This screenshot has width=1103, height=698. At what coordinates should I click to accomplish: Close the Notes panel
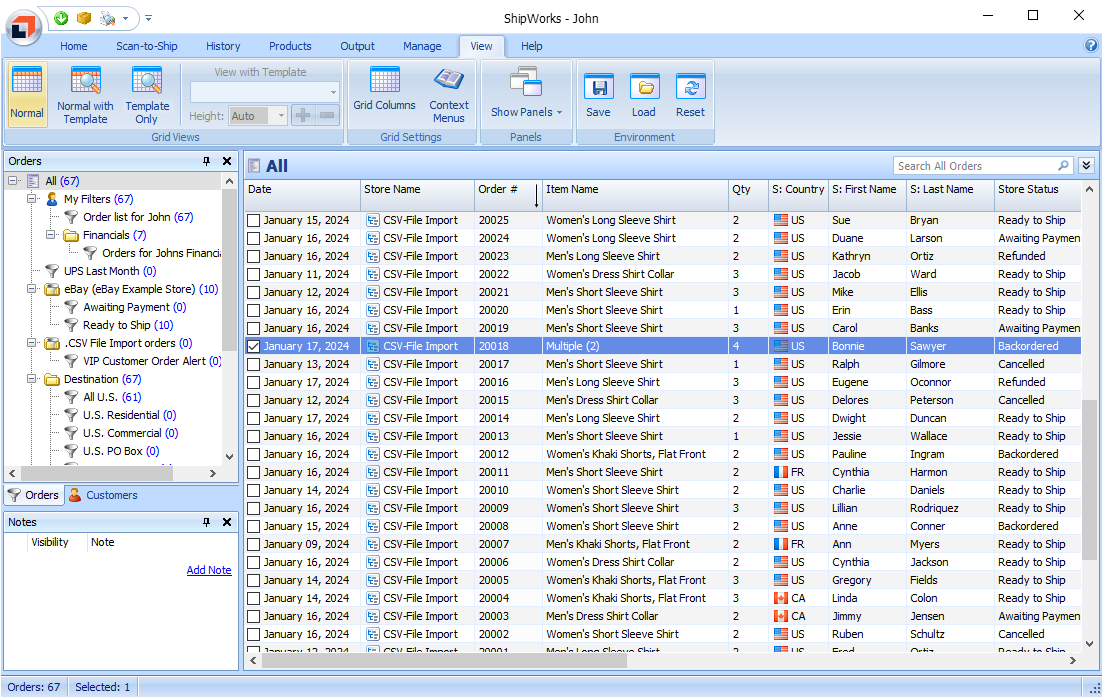[x=227, y=522]
